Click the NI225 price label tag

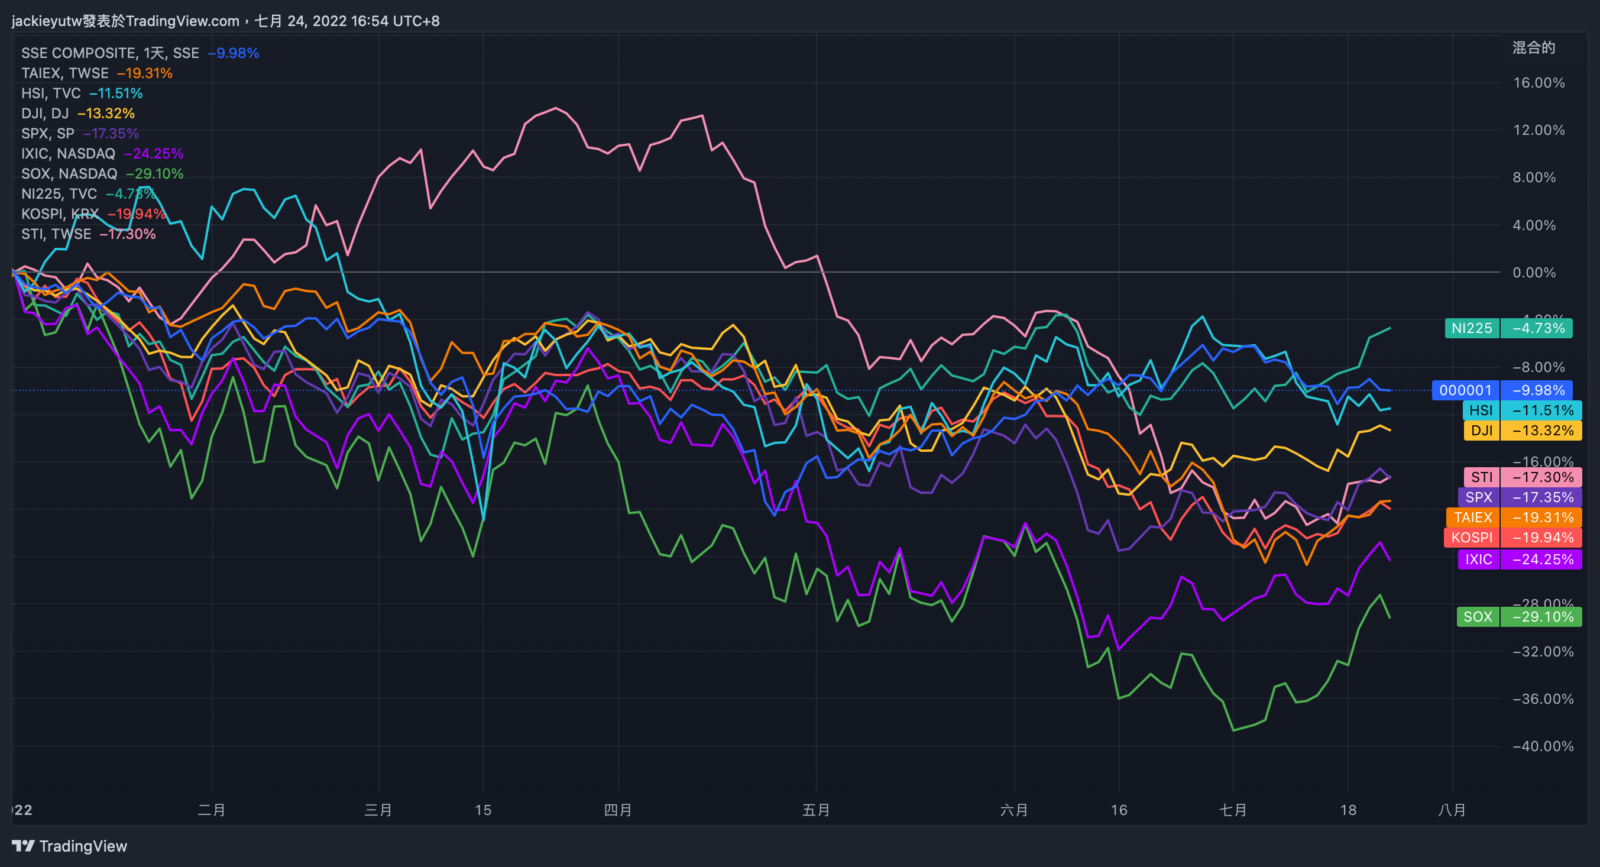(1508, 328)
